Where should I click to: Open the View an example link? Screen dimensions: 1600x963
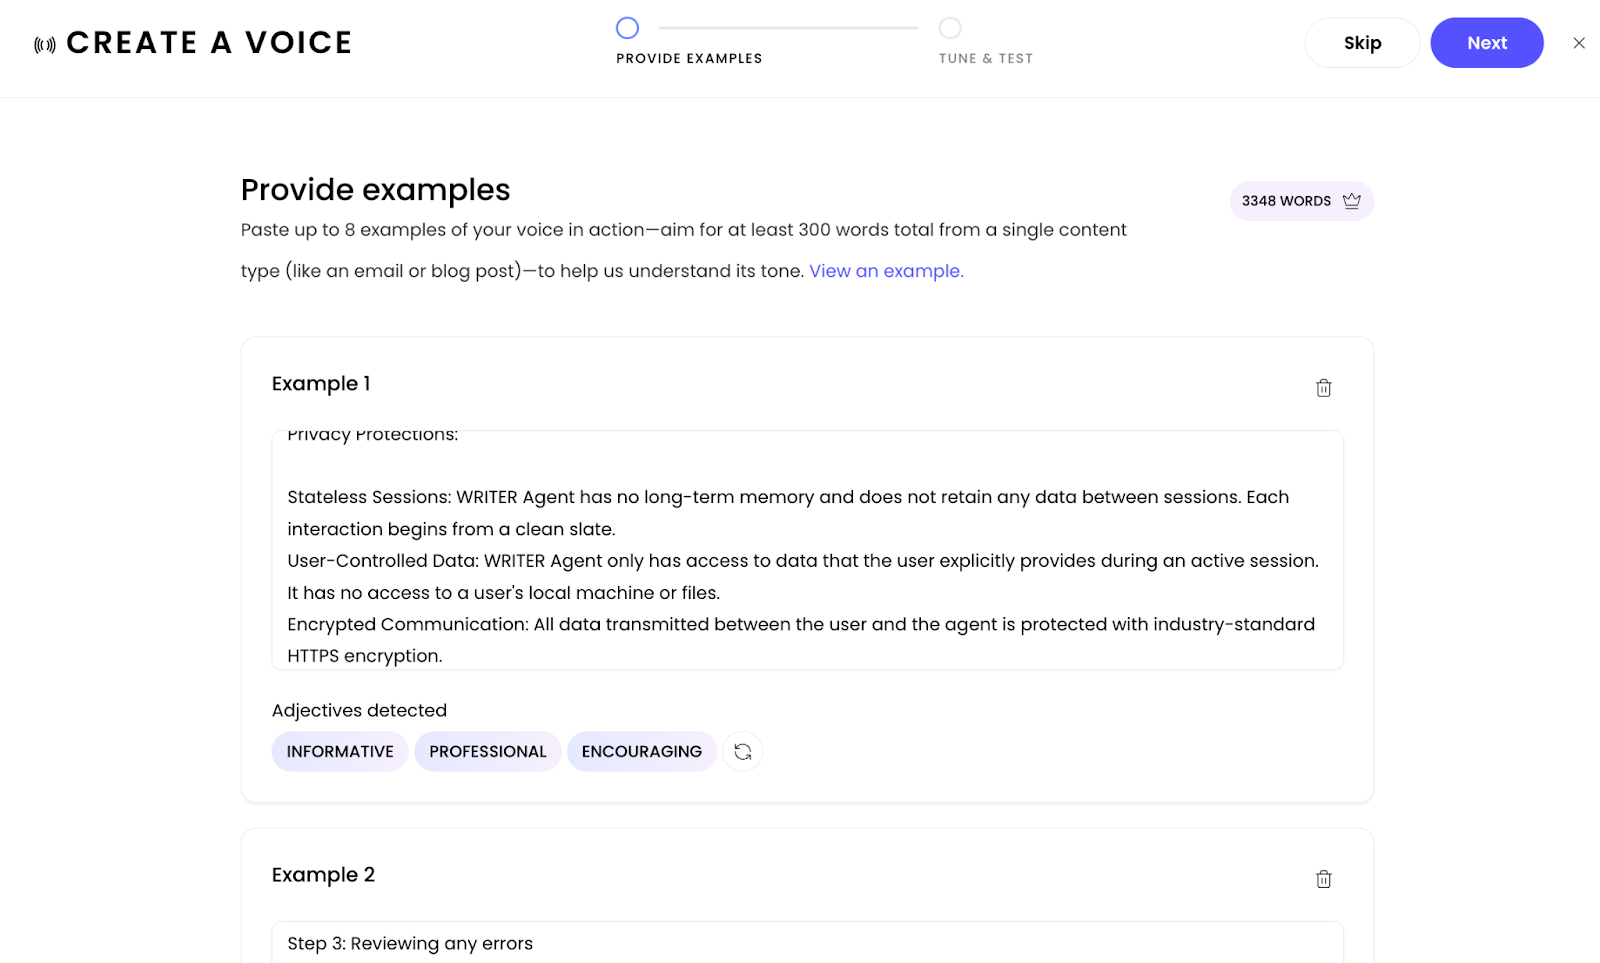(886, 271)
